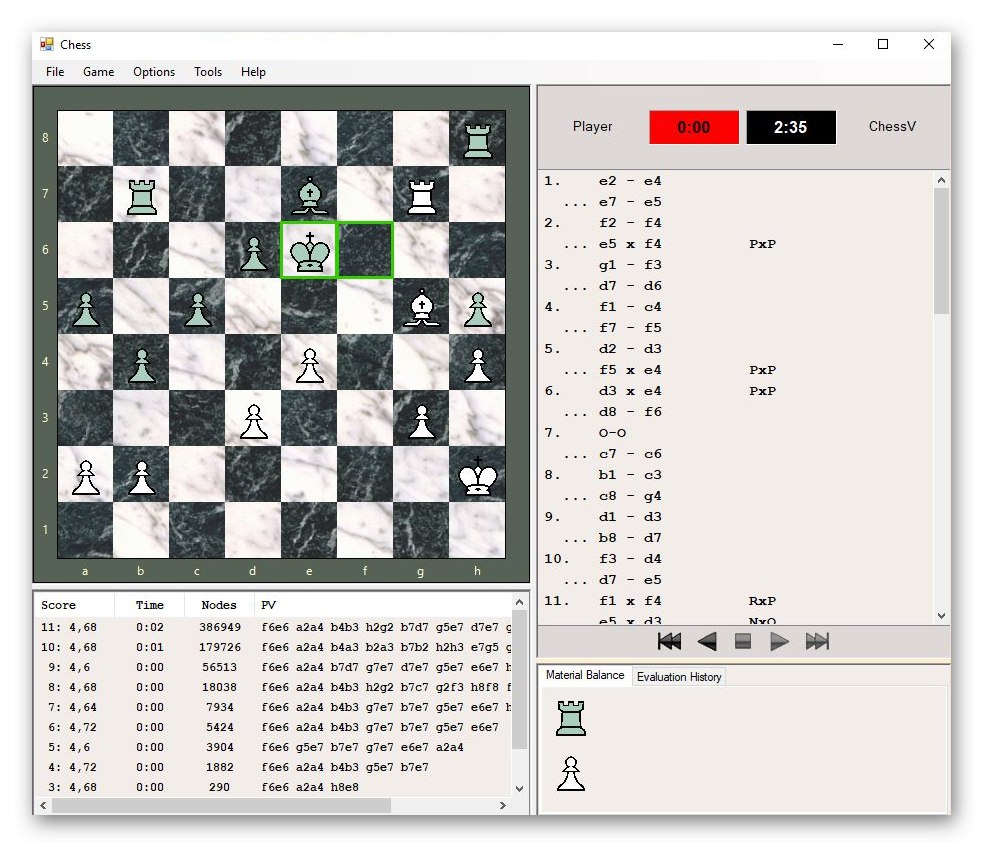Image resolution: width=983 pixels, height=847 pixels.
Task: Step back one move
Action: [707, 641]
